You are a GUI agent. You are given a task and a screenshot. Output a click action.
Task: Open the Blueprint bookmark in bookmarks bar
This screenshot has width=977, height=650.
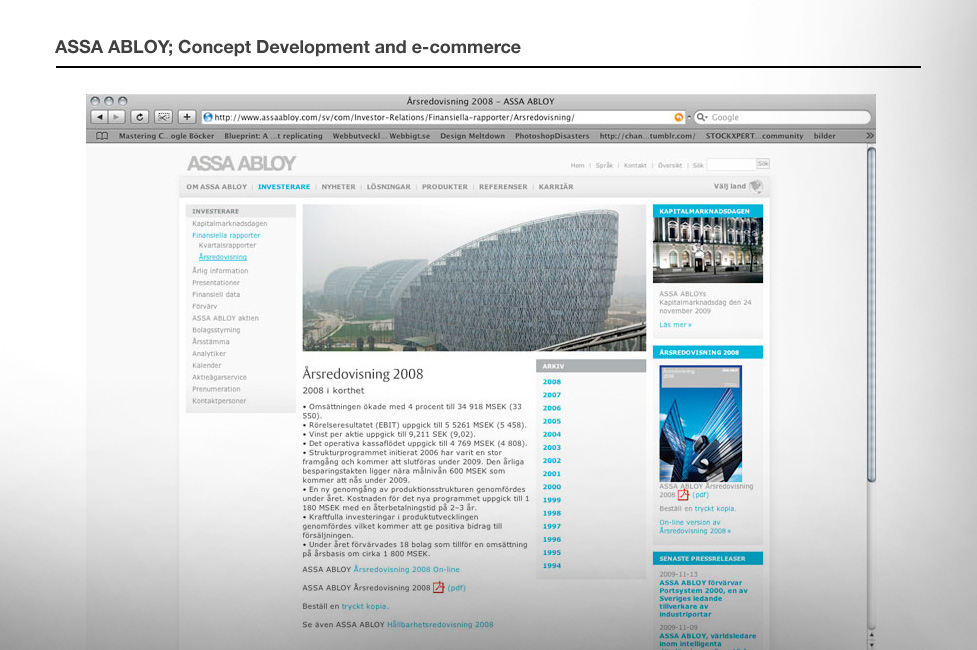click(x=274, y=136)
